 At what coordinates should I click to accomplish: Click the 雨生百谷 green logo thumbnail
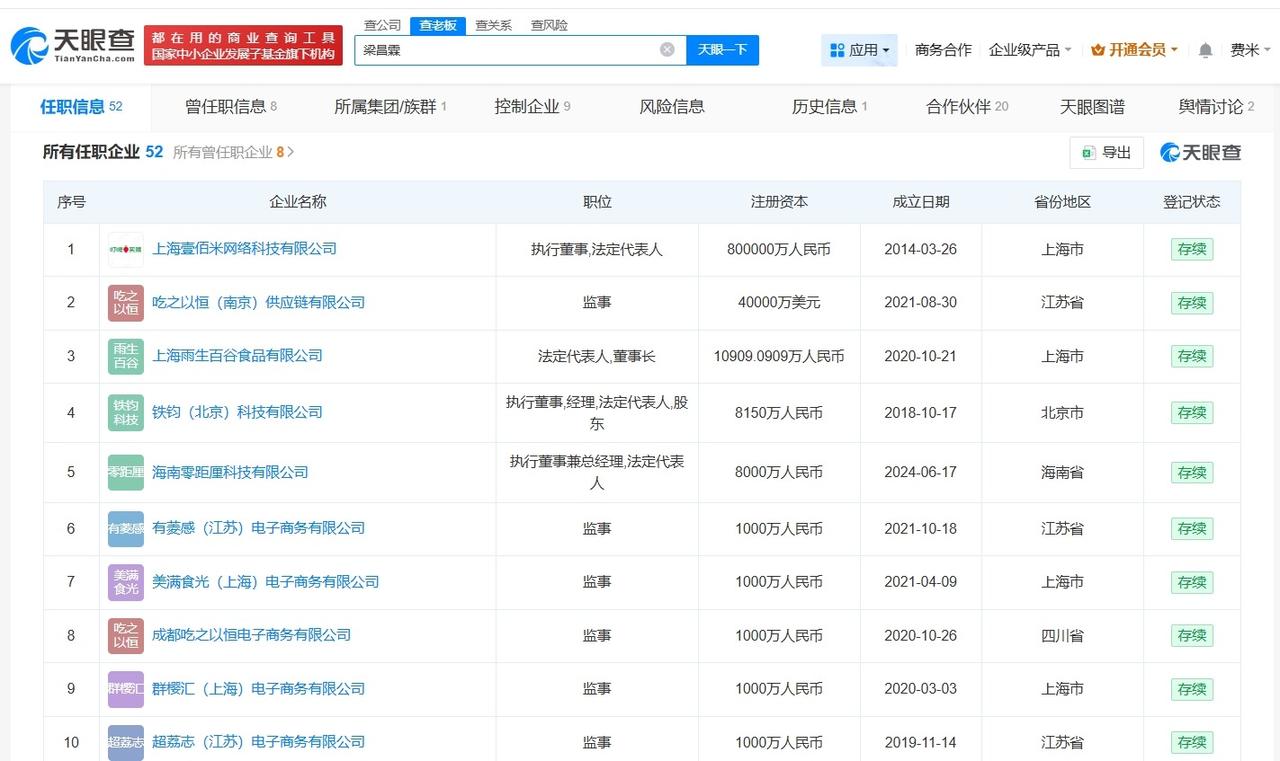click(x=125, y=356)
